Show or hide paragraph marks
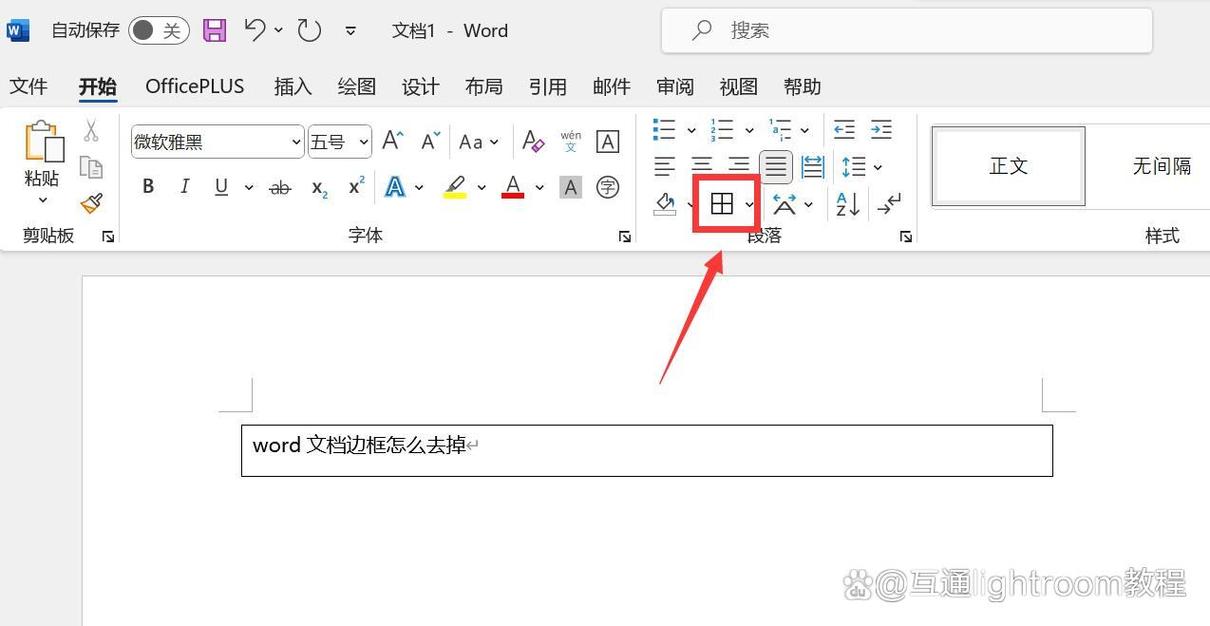 [x=889, y=205]
